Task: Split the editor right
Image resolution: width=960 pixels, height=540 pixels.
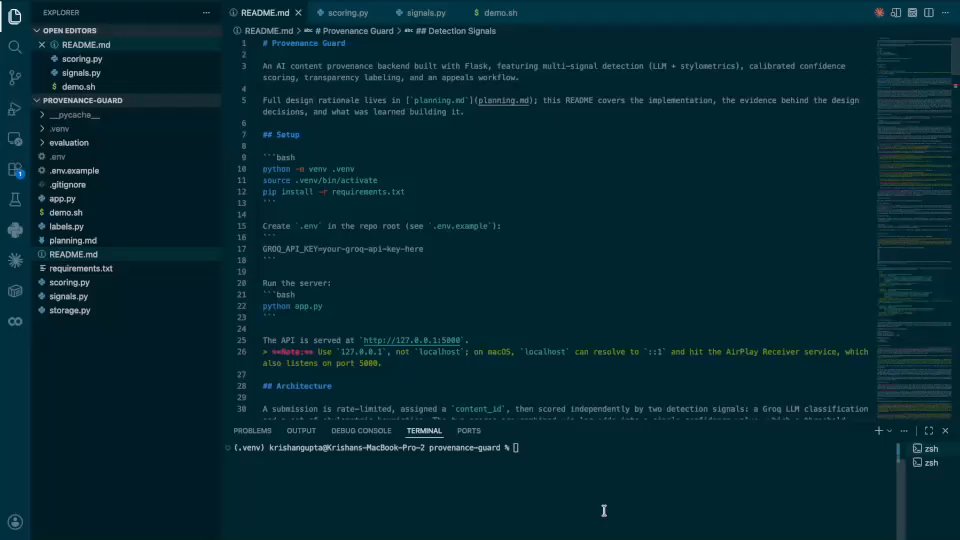Action: point(929,12)
